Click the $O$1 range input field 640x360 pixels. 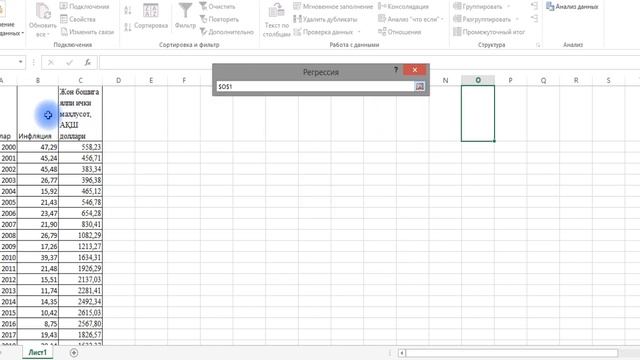point(316,86)
